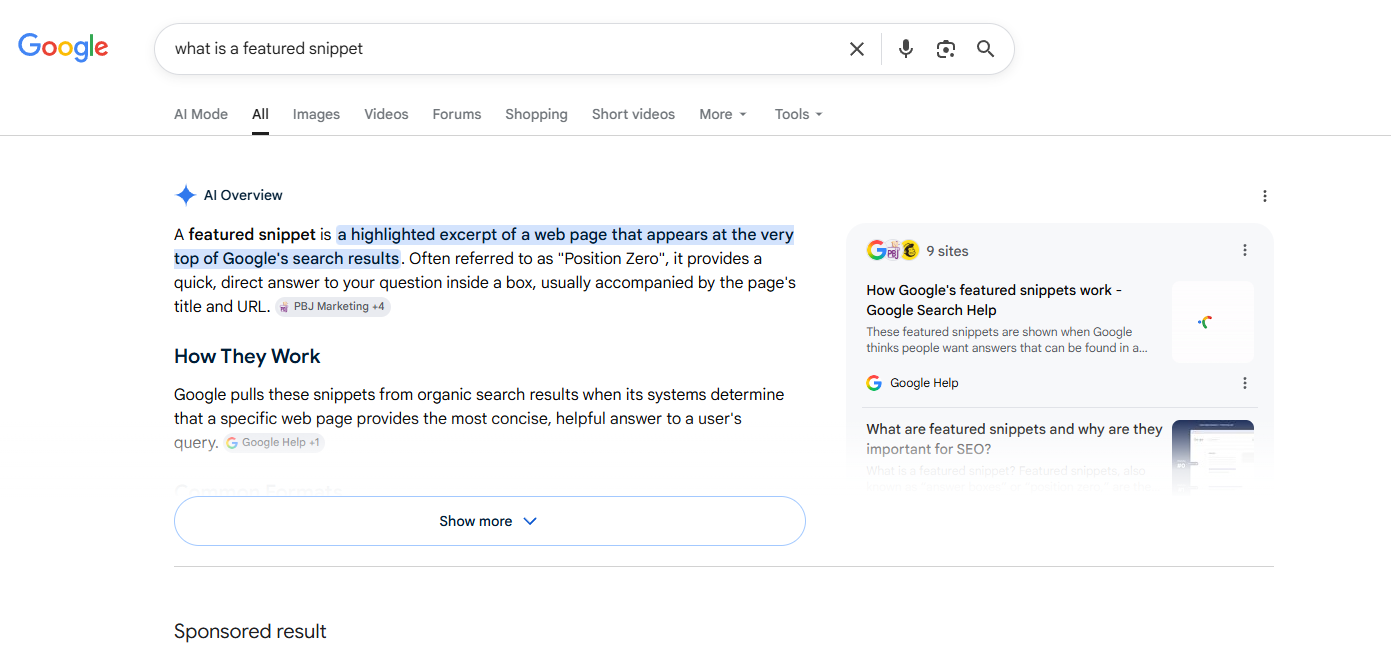Expand the overview with Show more

(490, 521)
